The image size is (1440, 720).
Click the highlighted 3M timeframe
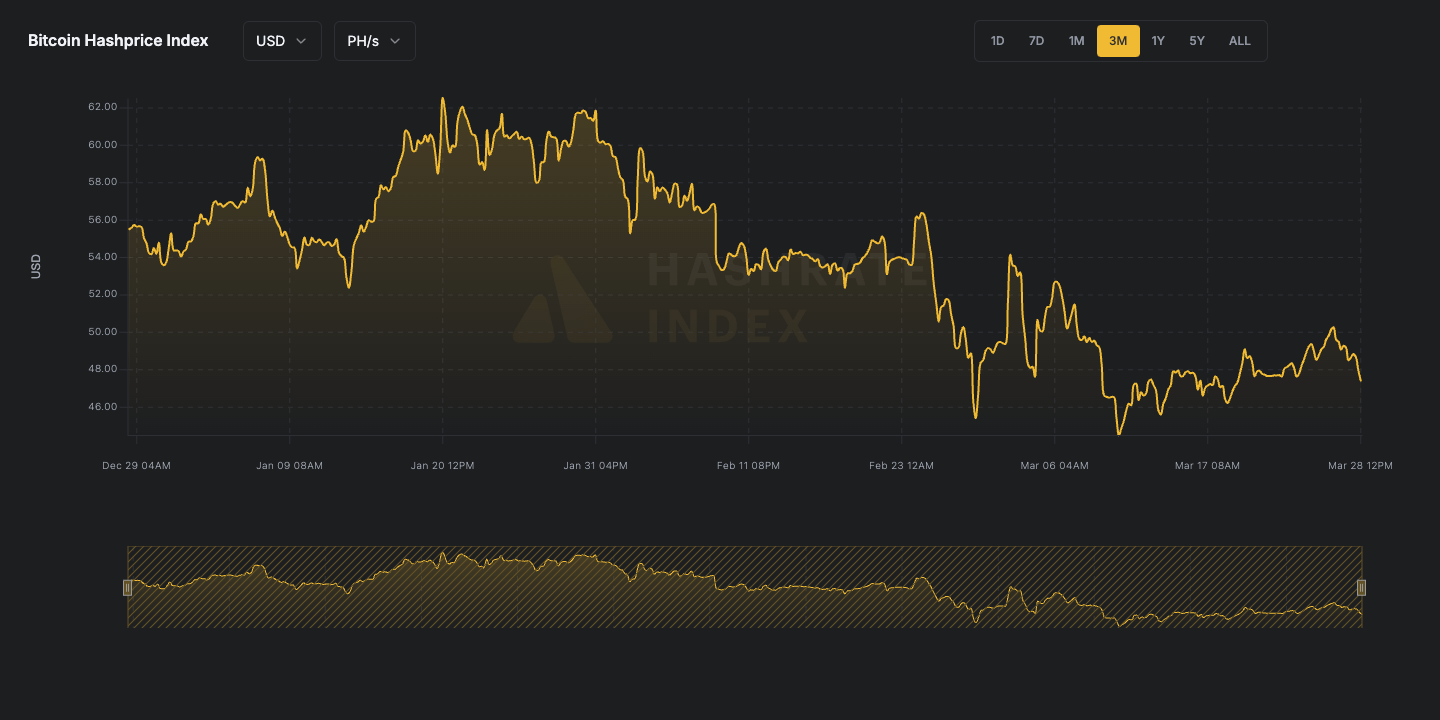(1118, 40)
